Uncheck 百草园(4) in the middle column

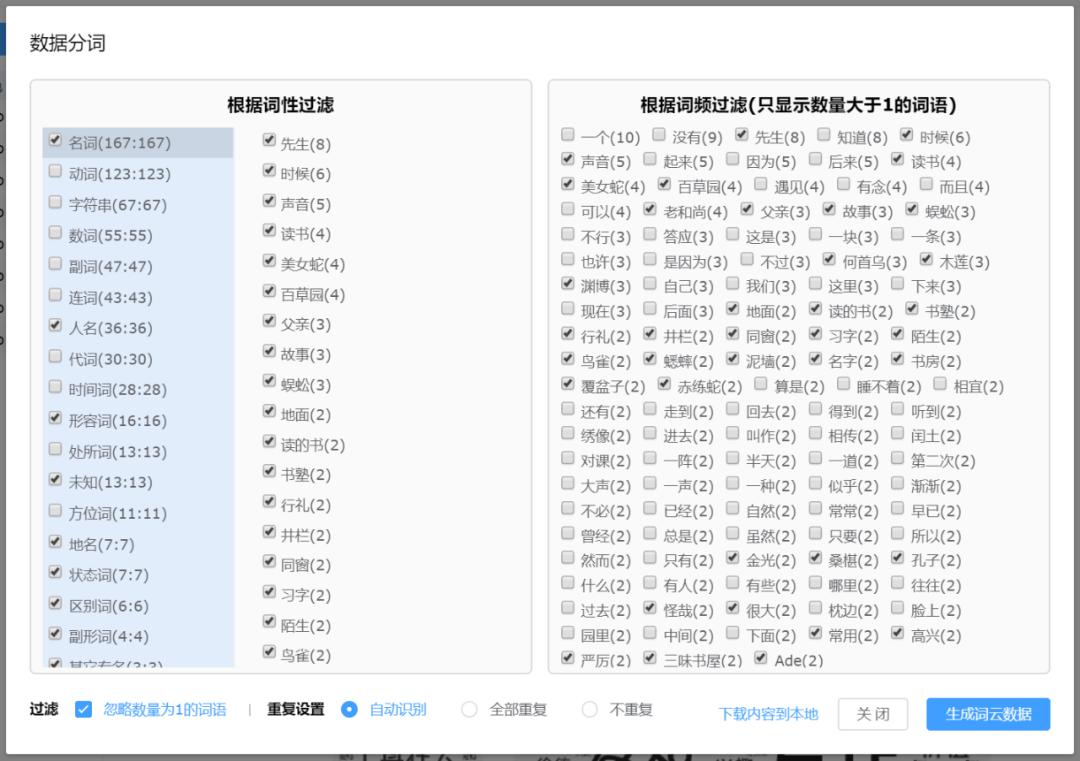tap(268, 293)
